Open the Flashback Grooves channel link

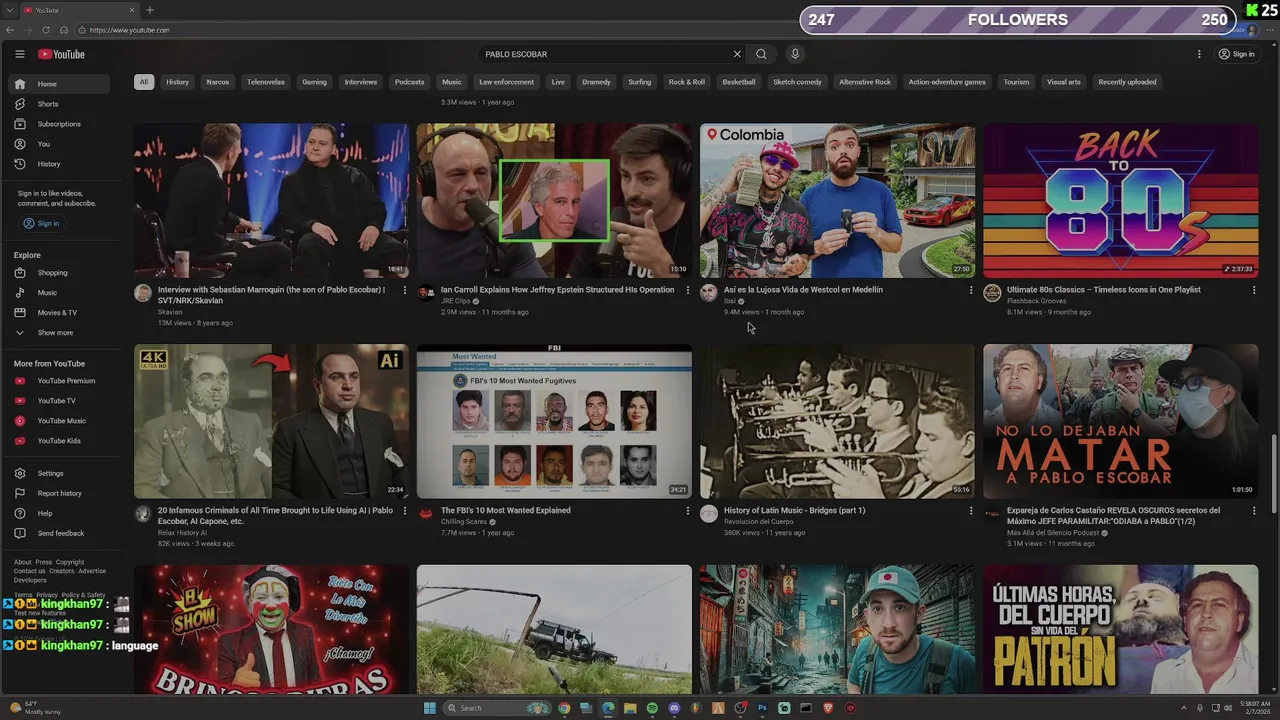point(1036,301)
